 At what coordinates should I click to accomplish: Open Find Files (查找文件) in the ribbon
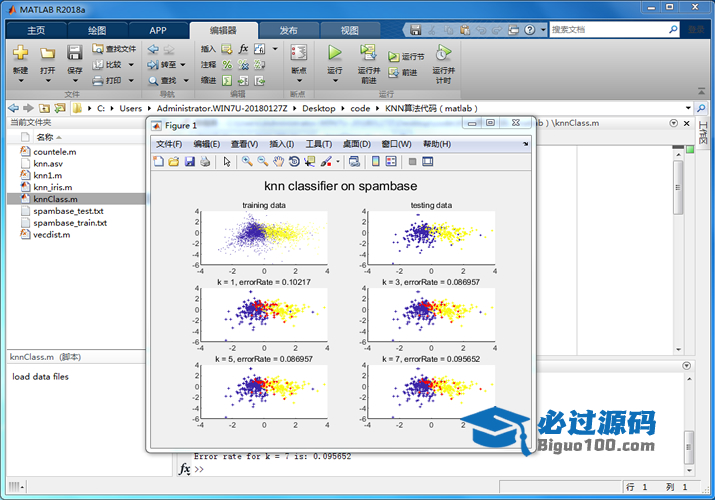(x=114, y=49)
